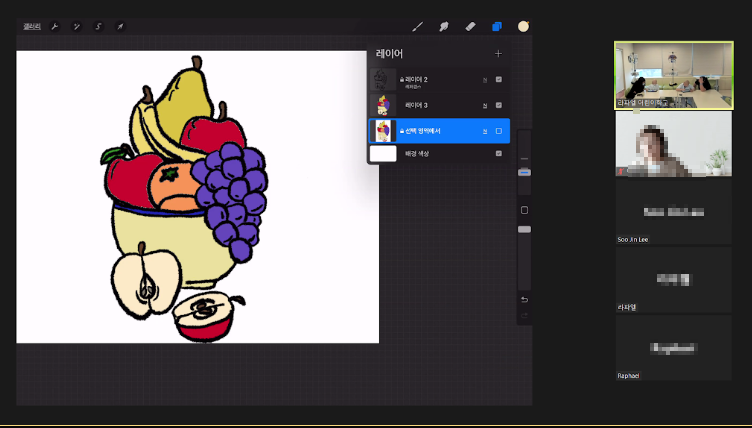752x428 pixels.
Task: Hide 레이어 2 using its visibility checkbox
Action: [x=499, y=79]
